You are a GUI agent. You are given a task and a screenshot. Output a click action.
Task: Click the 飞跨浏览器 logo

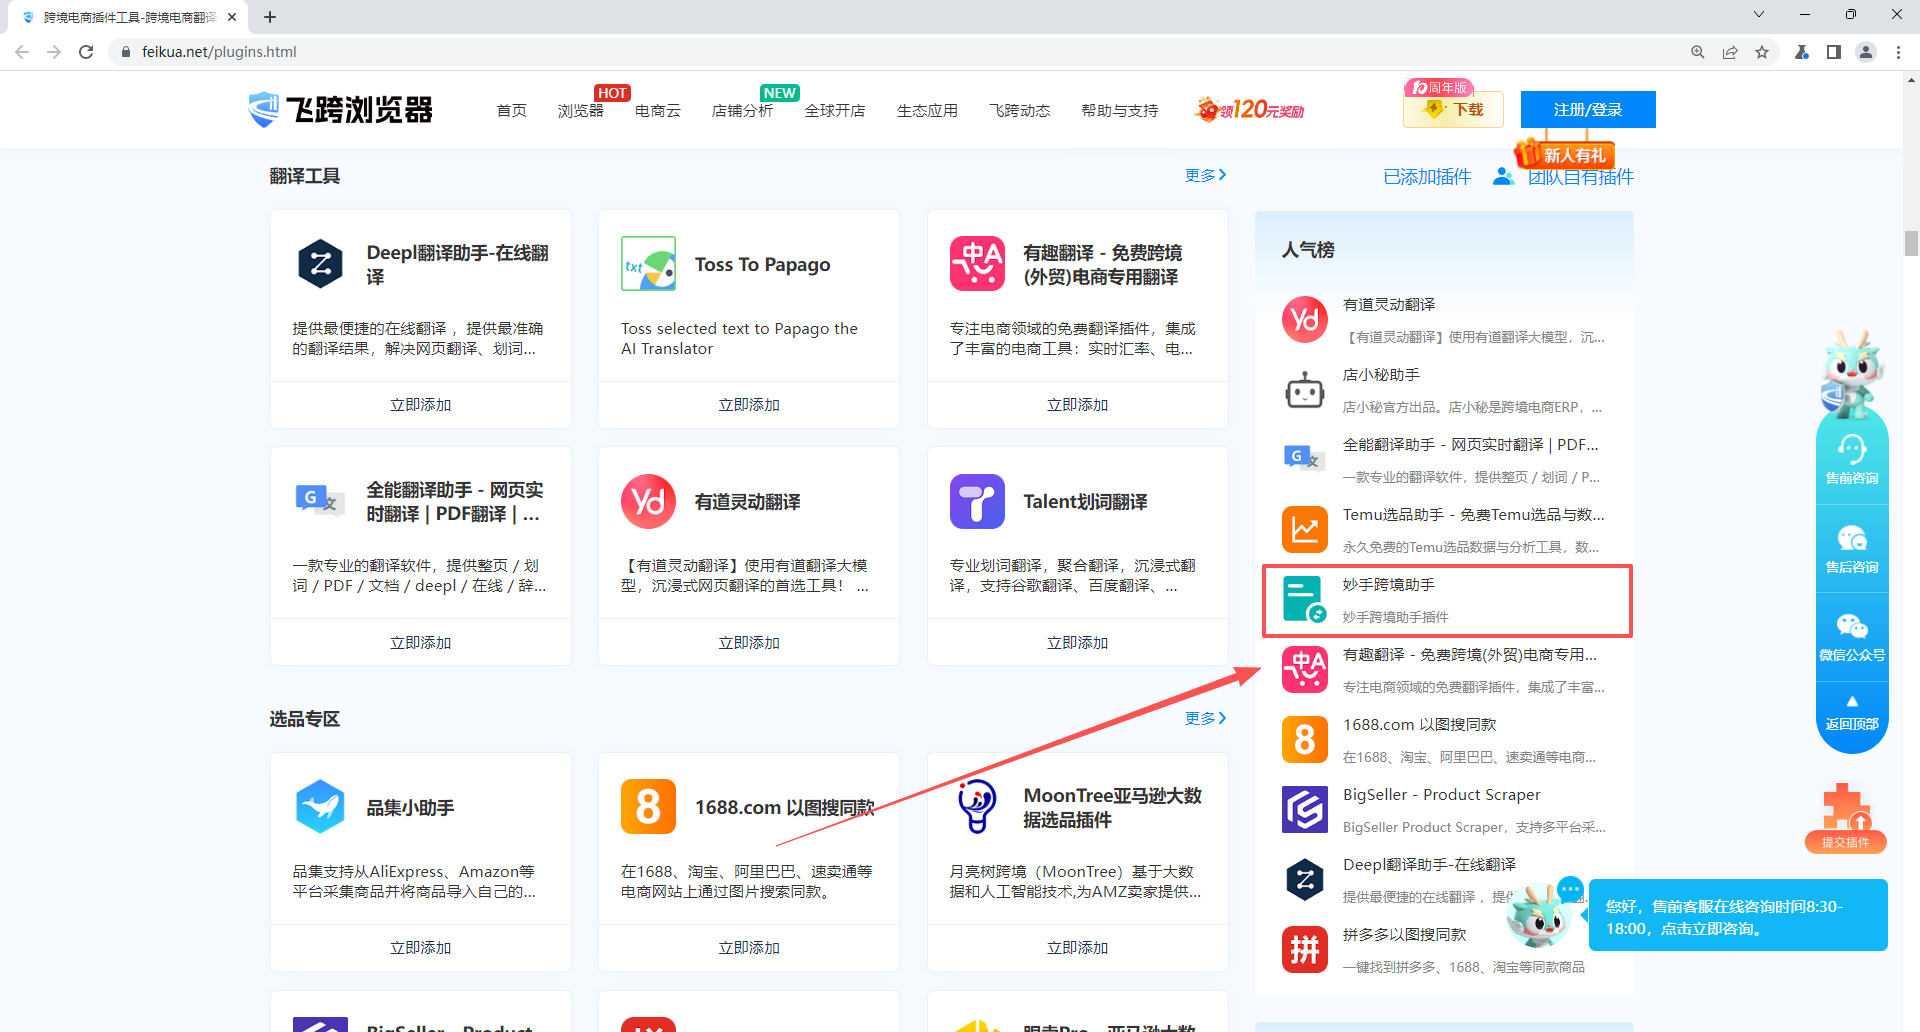pyautogui.click(x=340, y=109)
